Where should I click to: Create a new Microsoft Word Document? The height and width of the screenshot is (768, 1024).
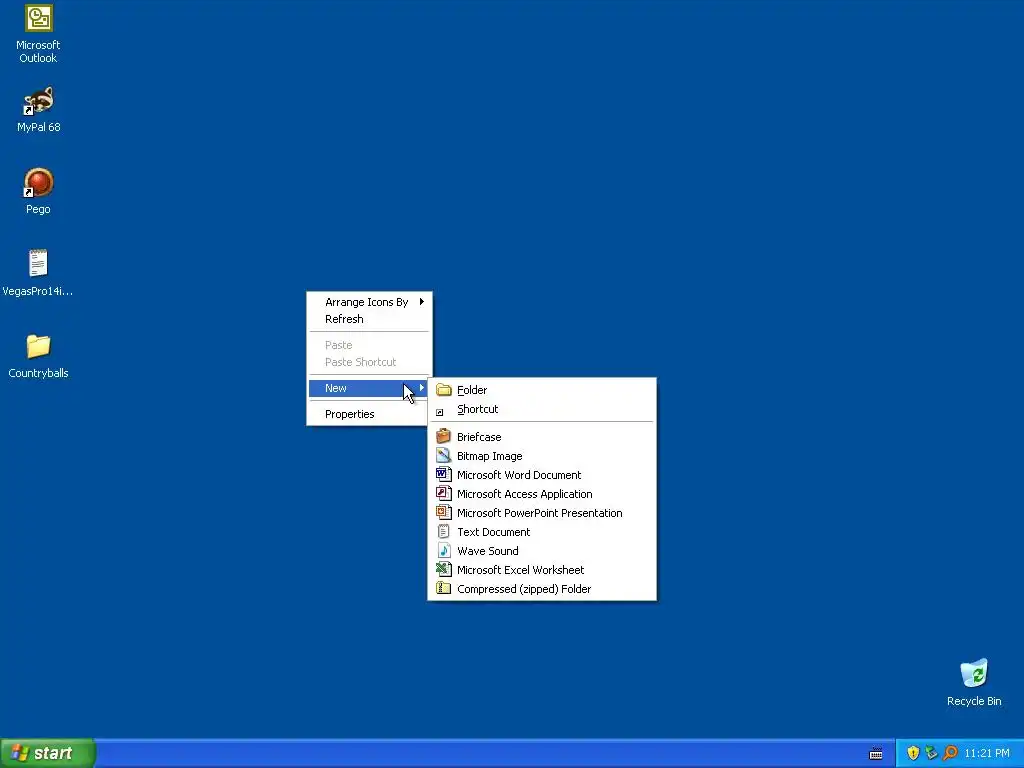coord(542,475)
